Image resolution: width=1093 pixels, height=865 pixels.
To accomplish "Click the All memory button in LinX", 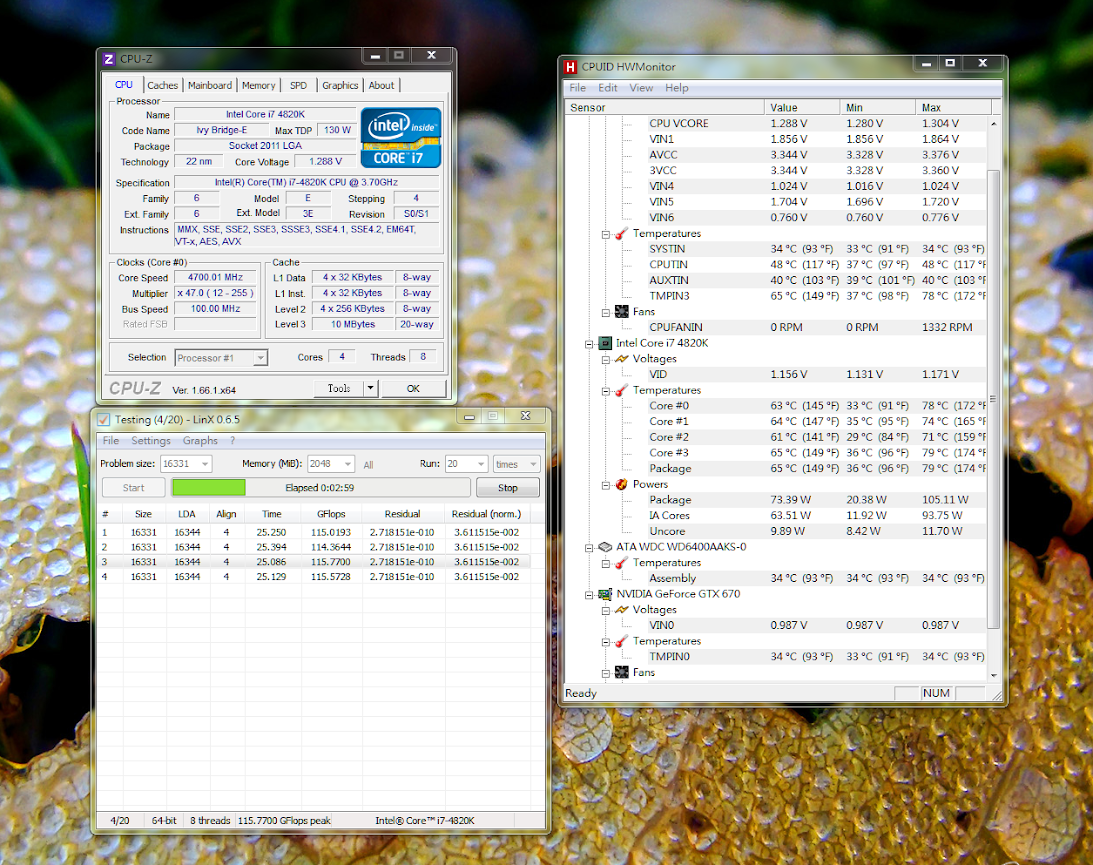I will [368, 465].
